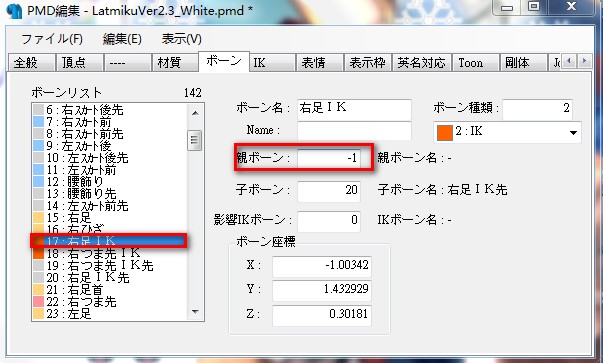Open the 編集(E) menu

click(122, 39)
